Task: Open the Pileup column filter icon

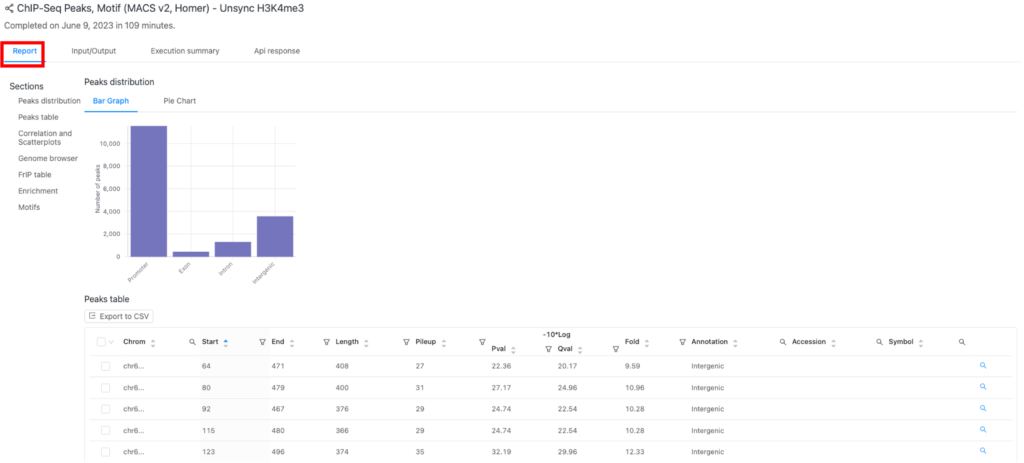Action: coord(482,342)
